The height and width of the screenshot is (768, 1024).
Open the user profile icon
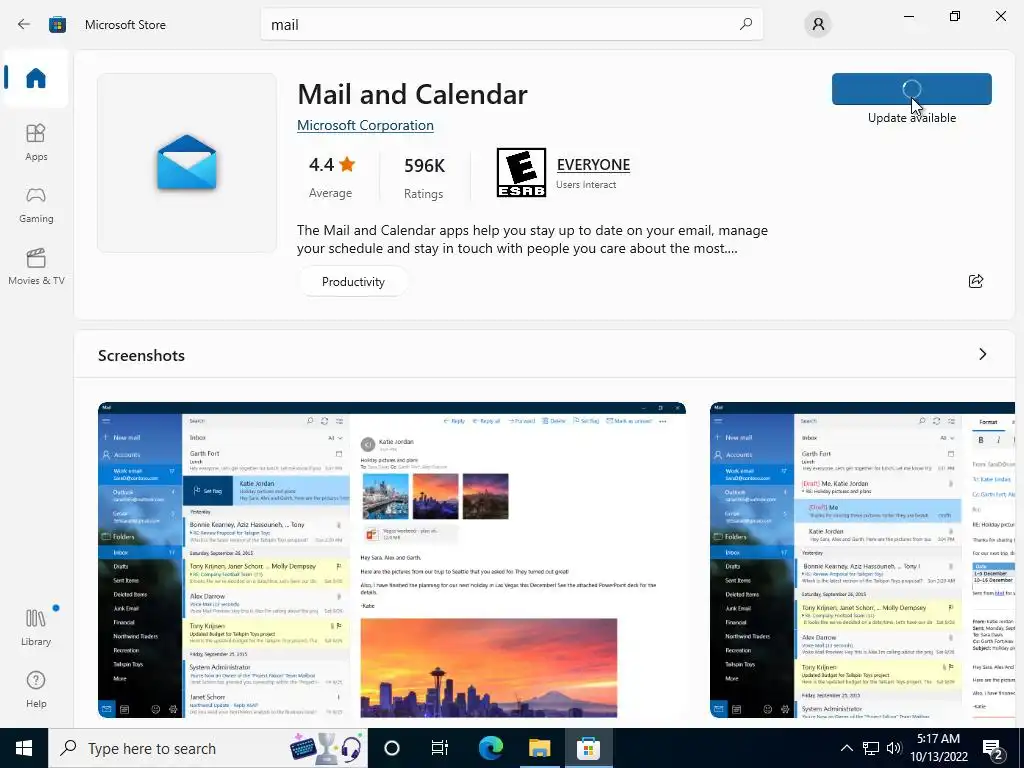(x=818, y=25)
